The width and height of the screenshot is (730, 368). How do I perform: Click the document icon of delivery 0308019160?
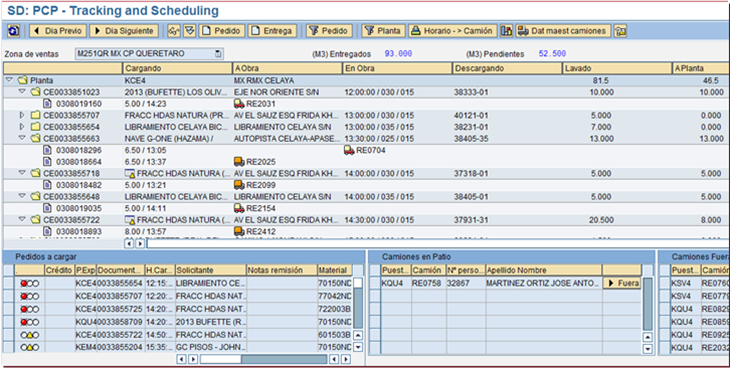(47, 103)
